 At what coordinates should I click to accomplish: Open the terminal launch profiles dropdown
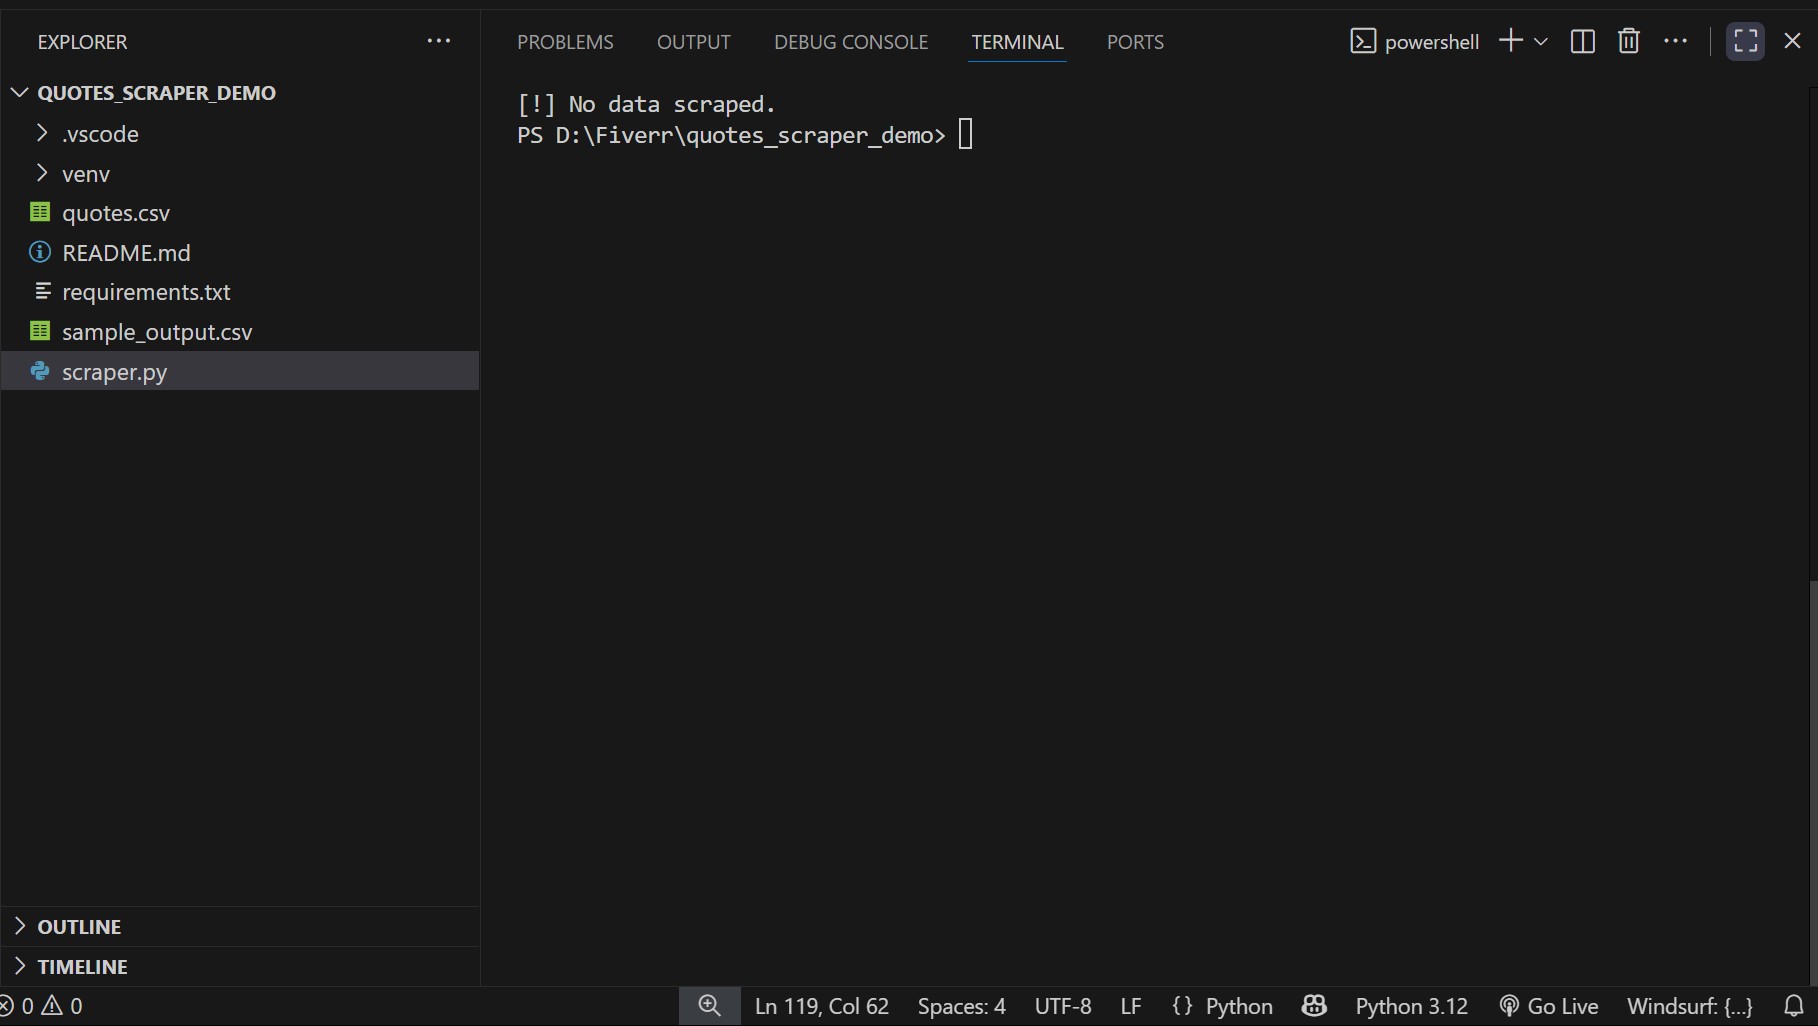pyautogui.click(x=1541, y=41)
